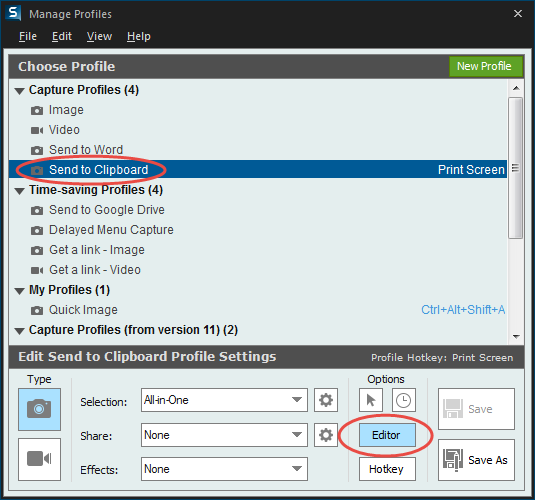535x500 pixels.
Task: Select the Video capture type camcorder icon
Action: (40, 459)
